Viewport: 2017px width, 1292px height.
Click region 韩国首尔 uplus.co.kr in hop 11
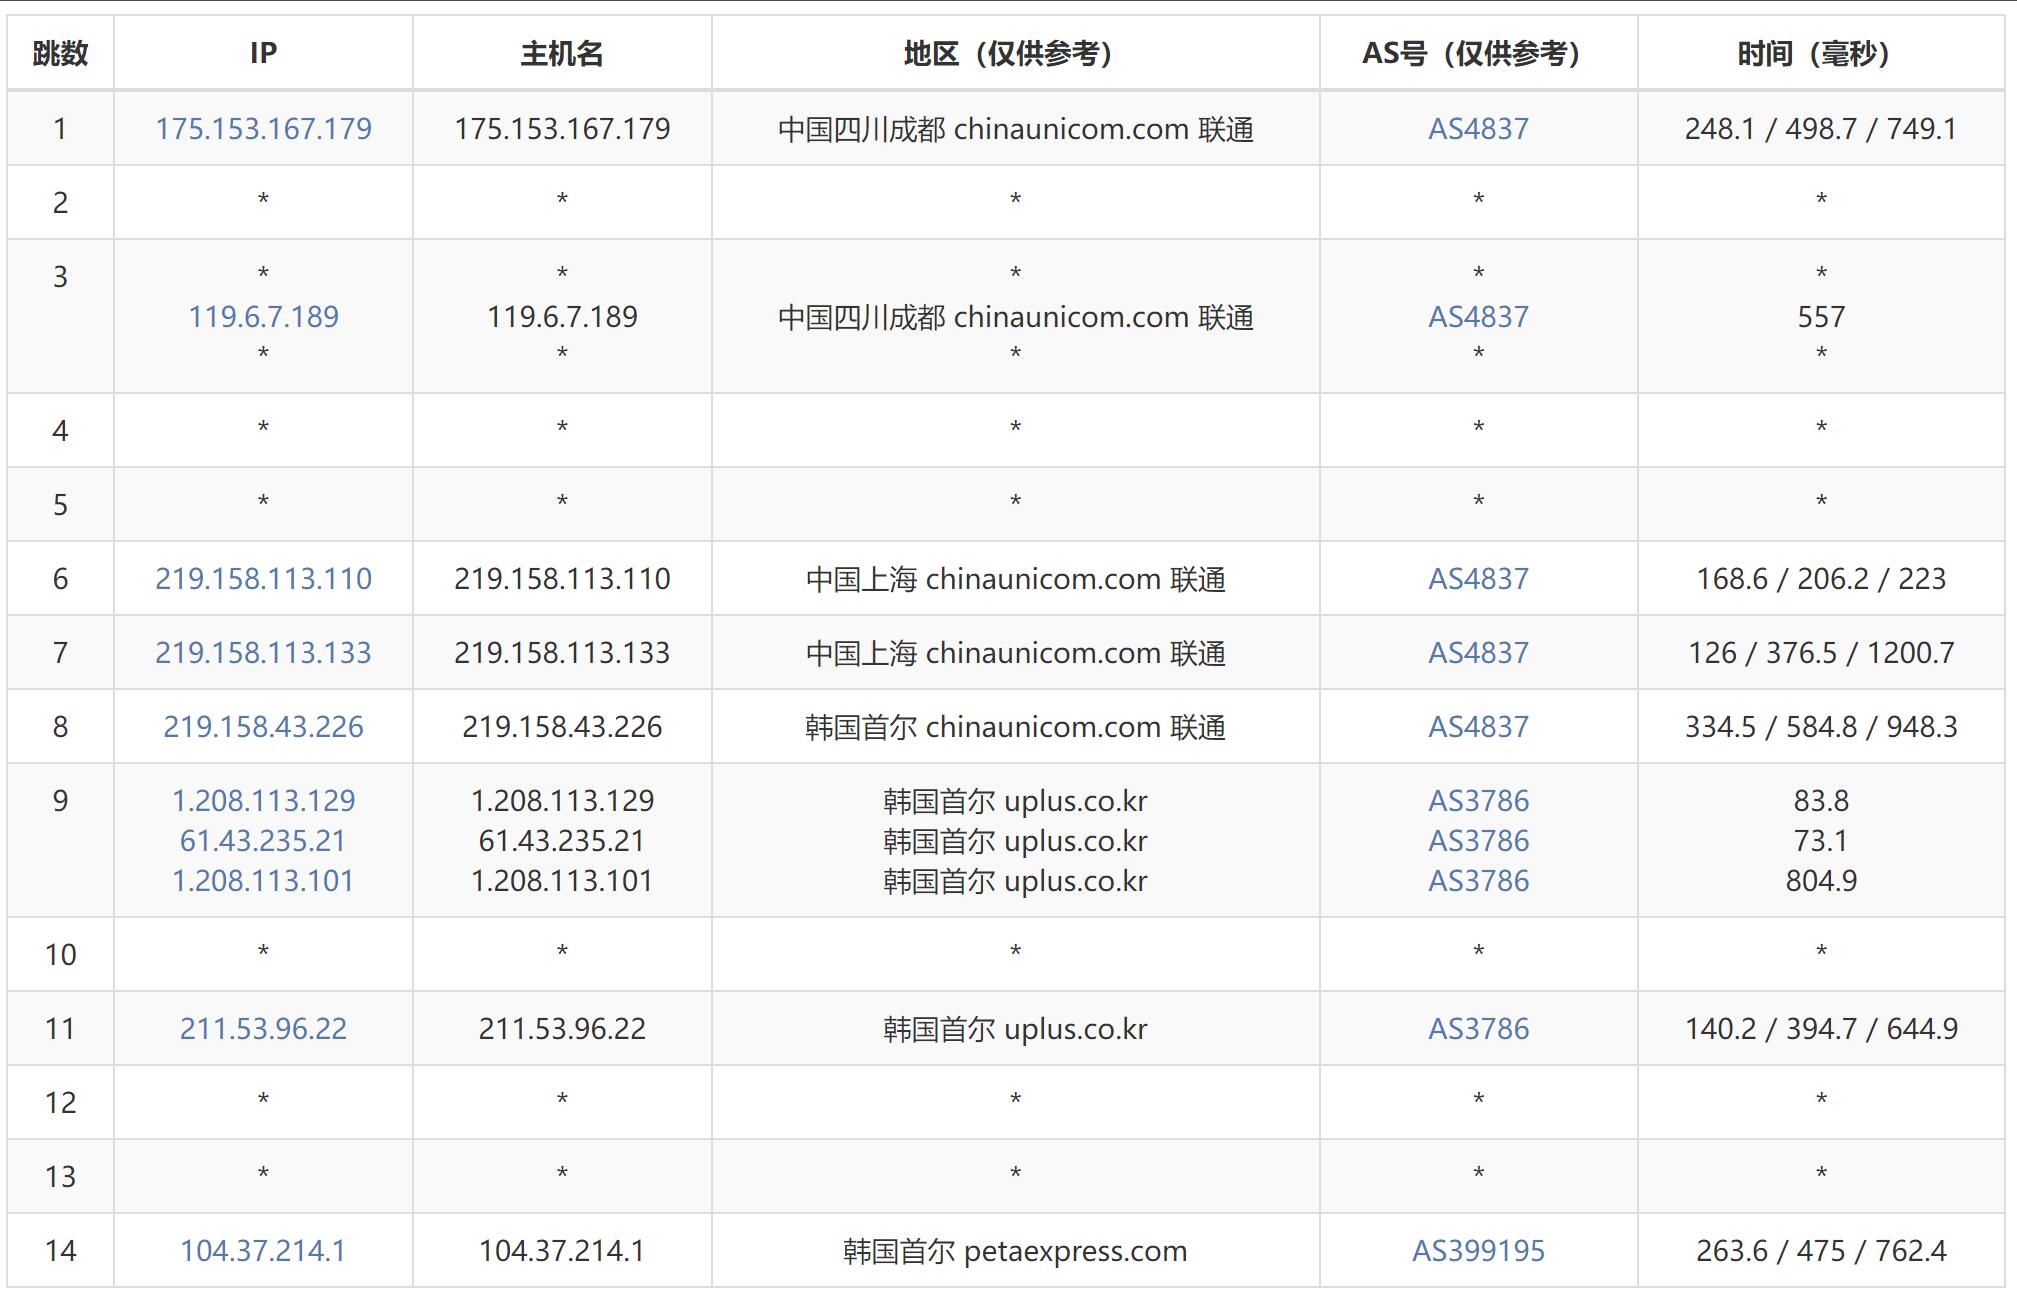click(x=1015, y=1029)
